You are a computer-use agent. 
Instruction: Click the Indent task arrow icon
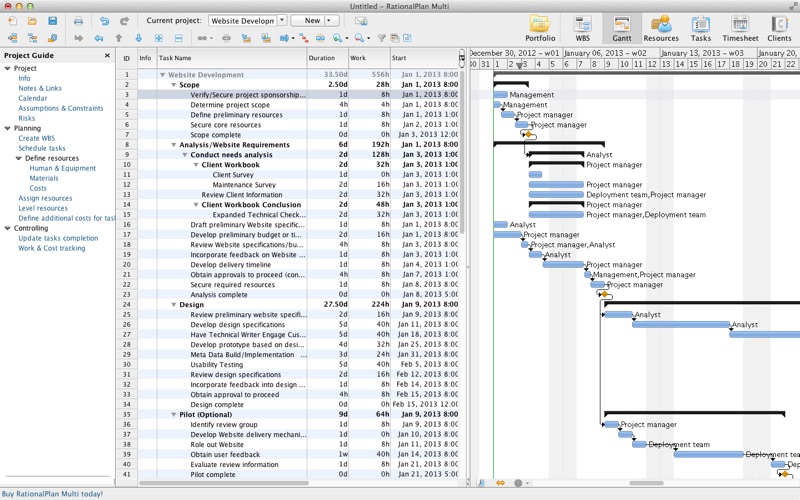pos(78,38)
